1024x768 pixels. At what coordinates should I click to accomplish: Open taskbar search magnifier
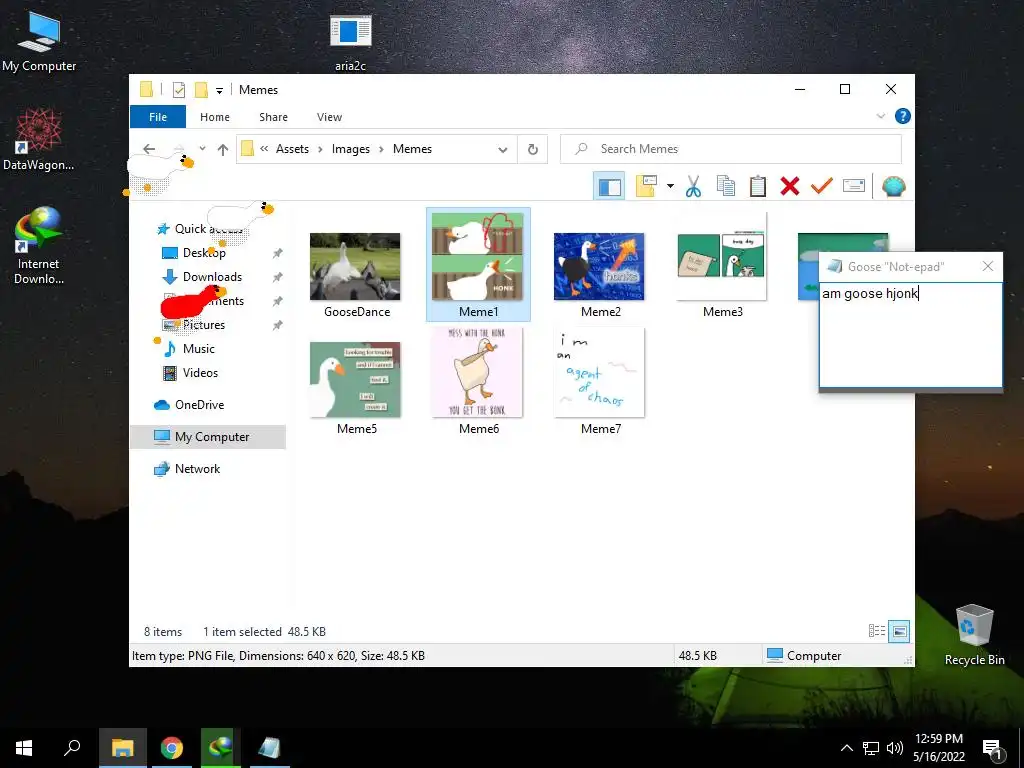[x=72, y=747]
